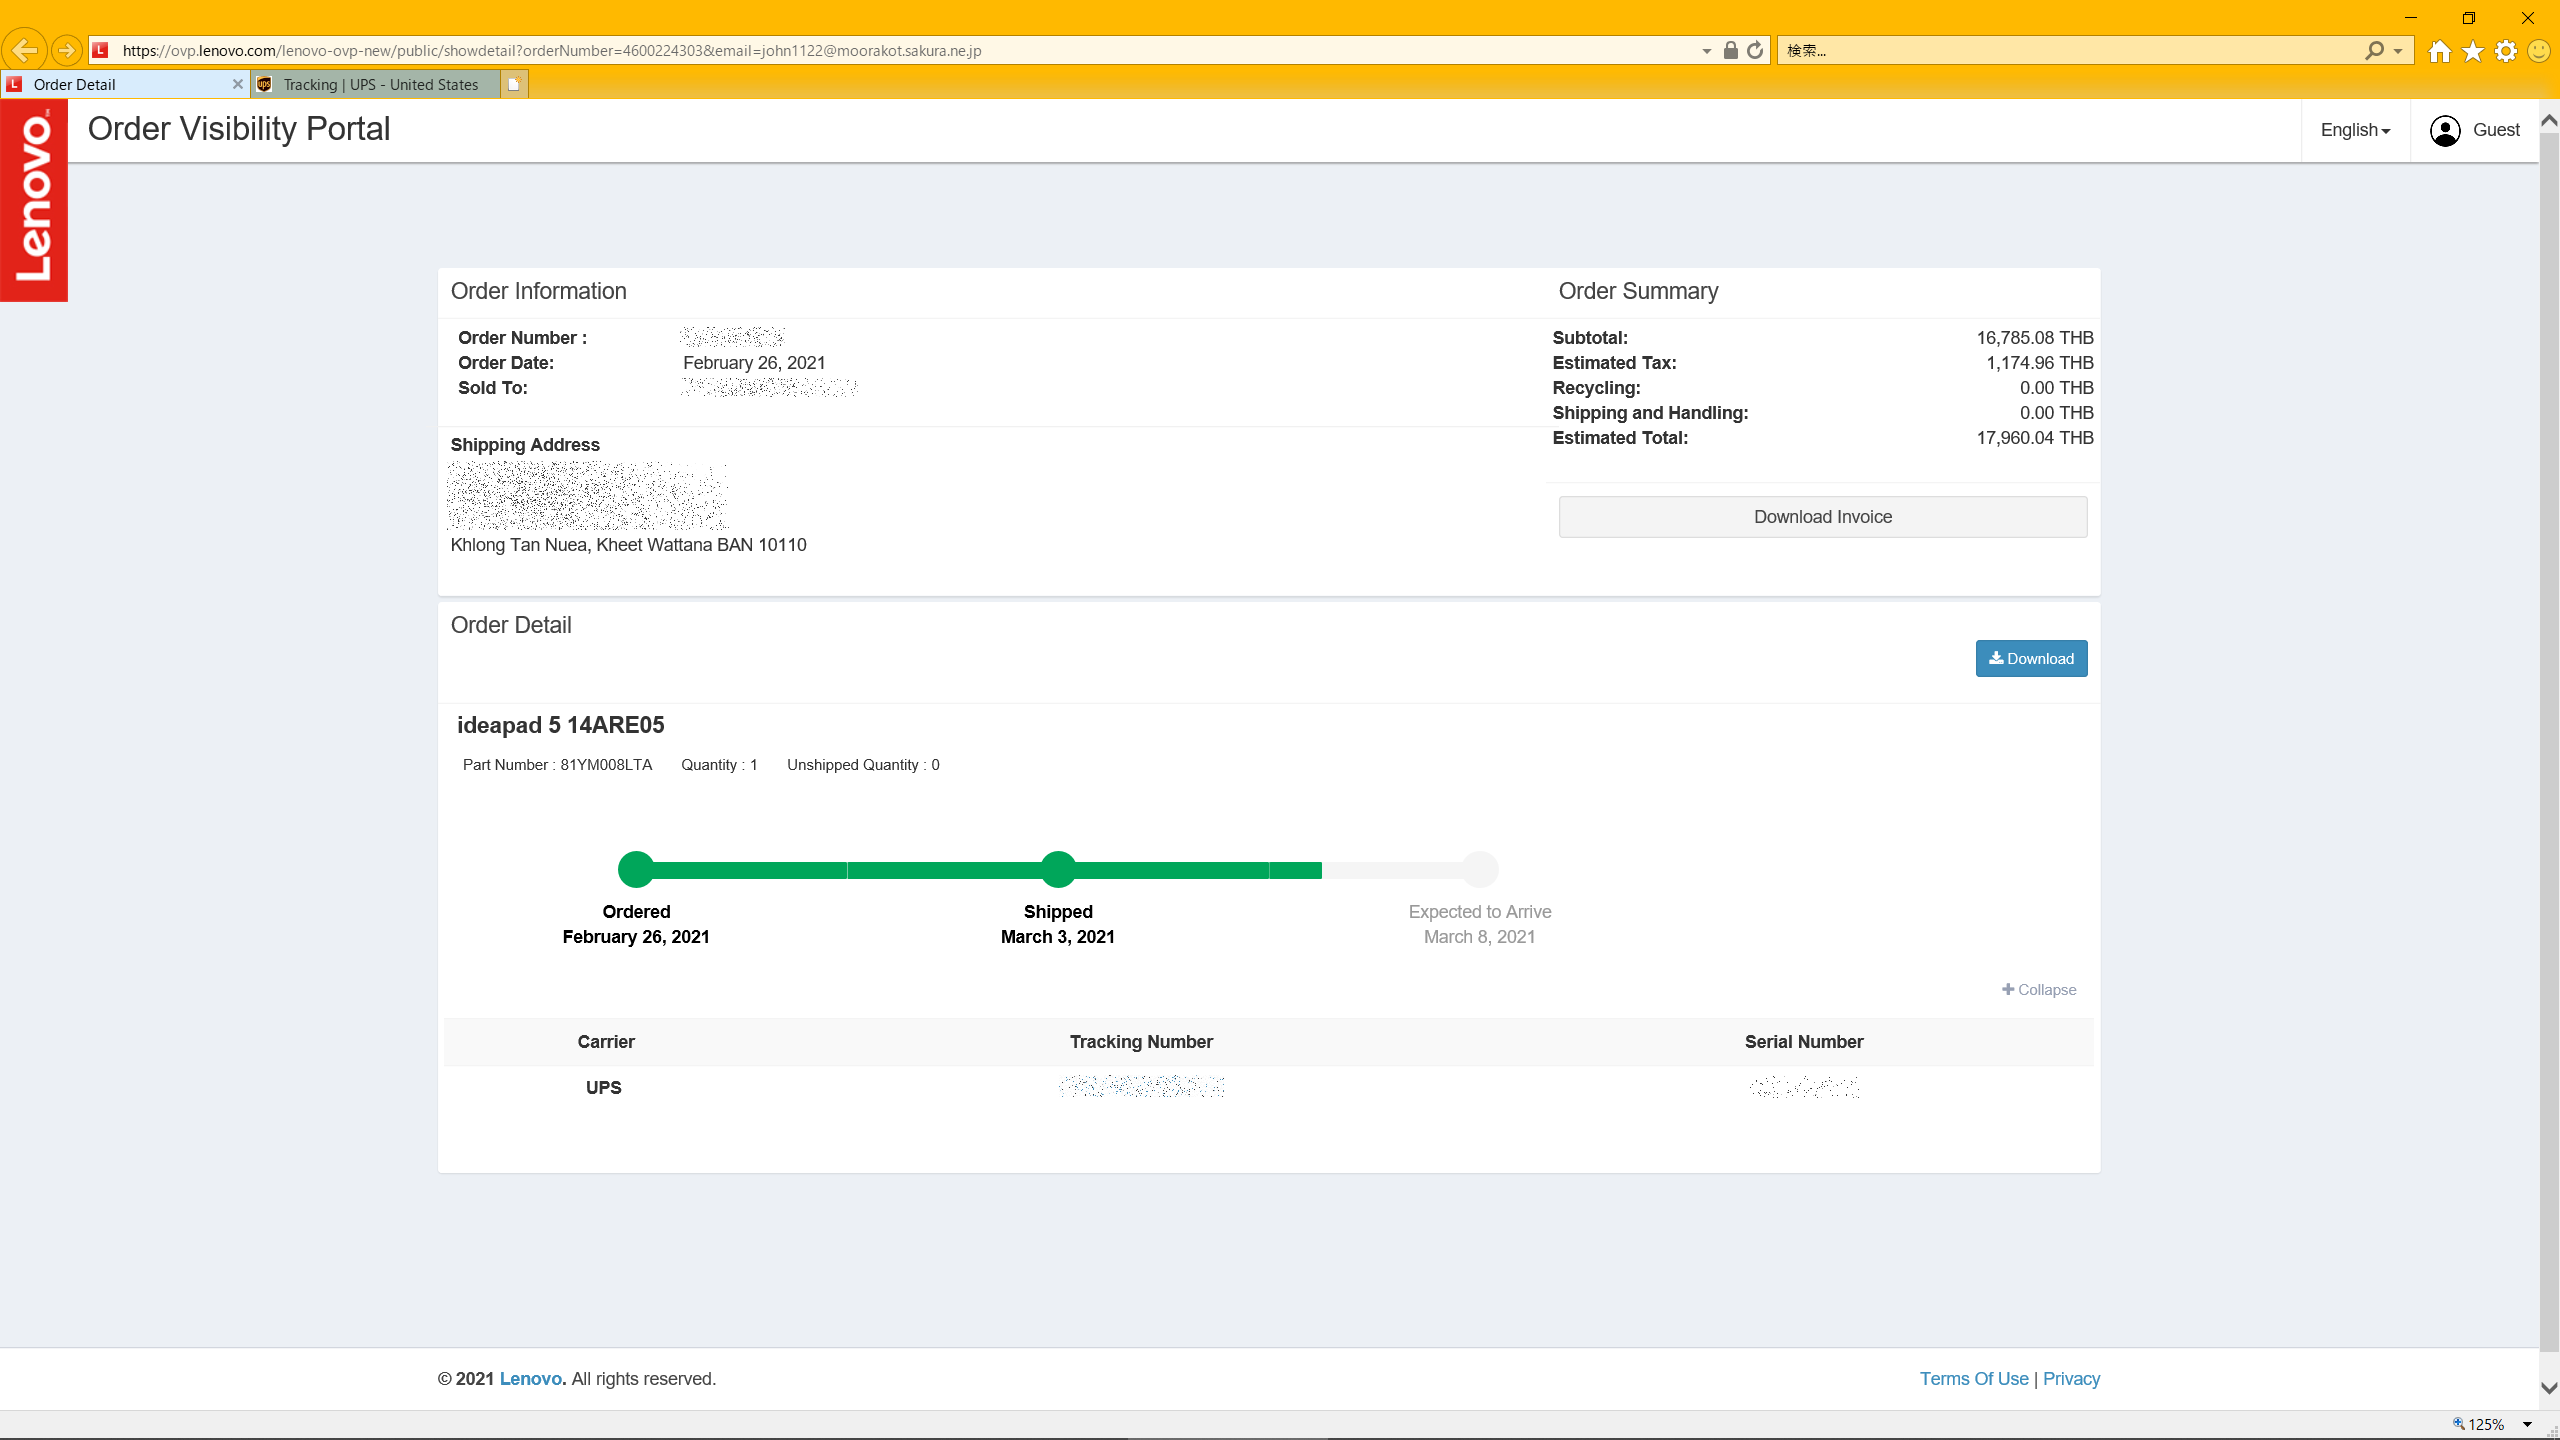Viewport: 2560px width, 1440px height.
Task: Open the Tools gear icon
Action: (2506, 51)
